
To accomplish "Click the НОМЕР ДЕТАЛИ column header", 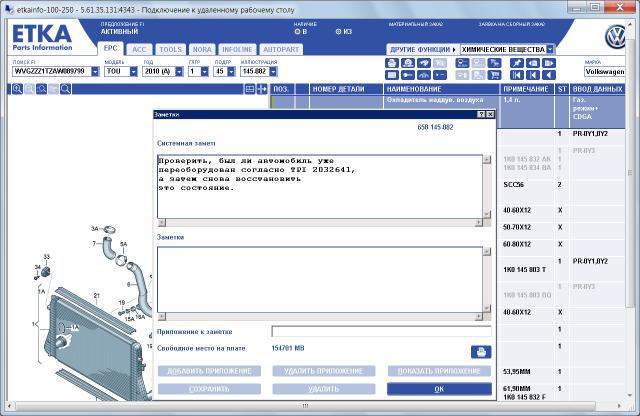I will tap(346, 89).
